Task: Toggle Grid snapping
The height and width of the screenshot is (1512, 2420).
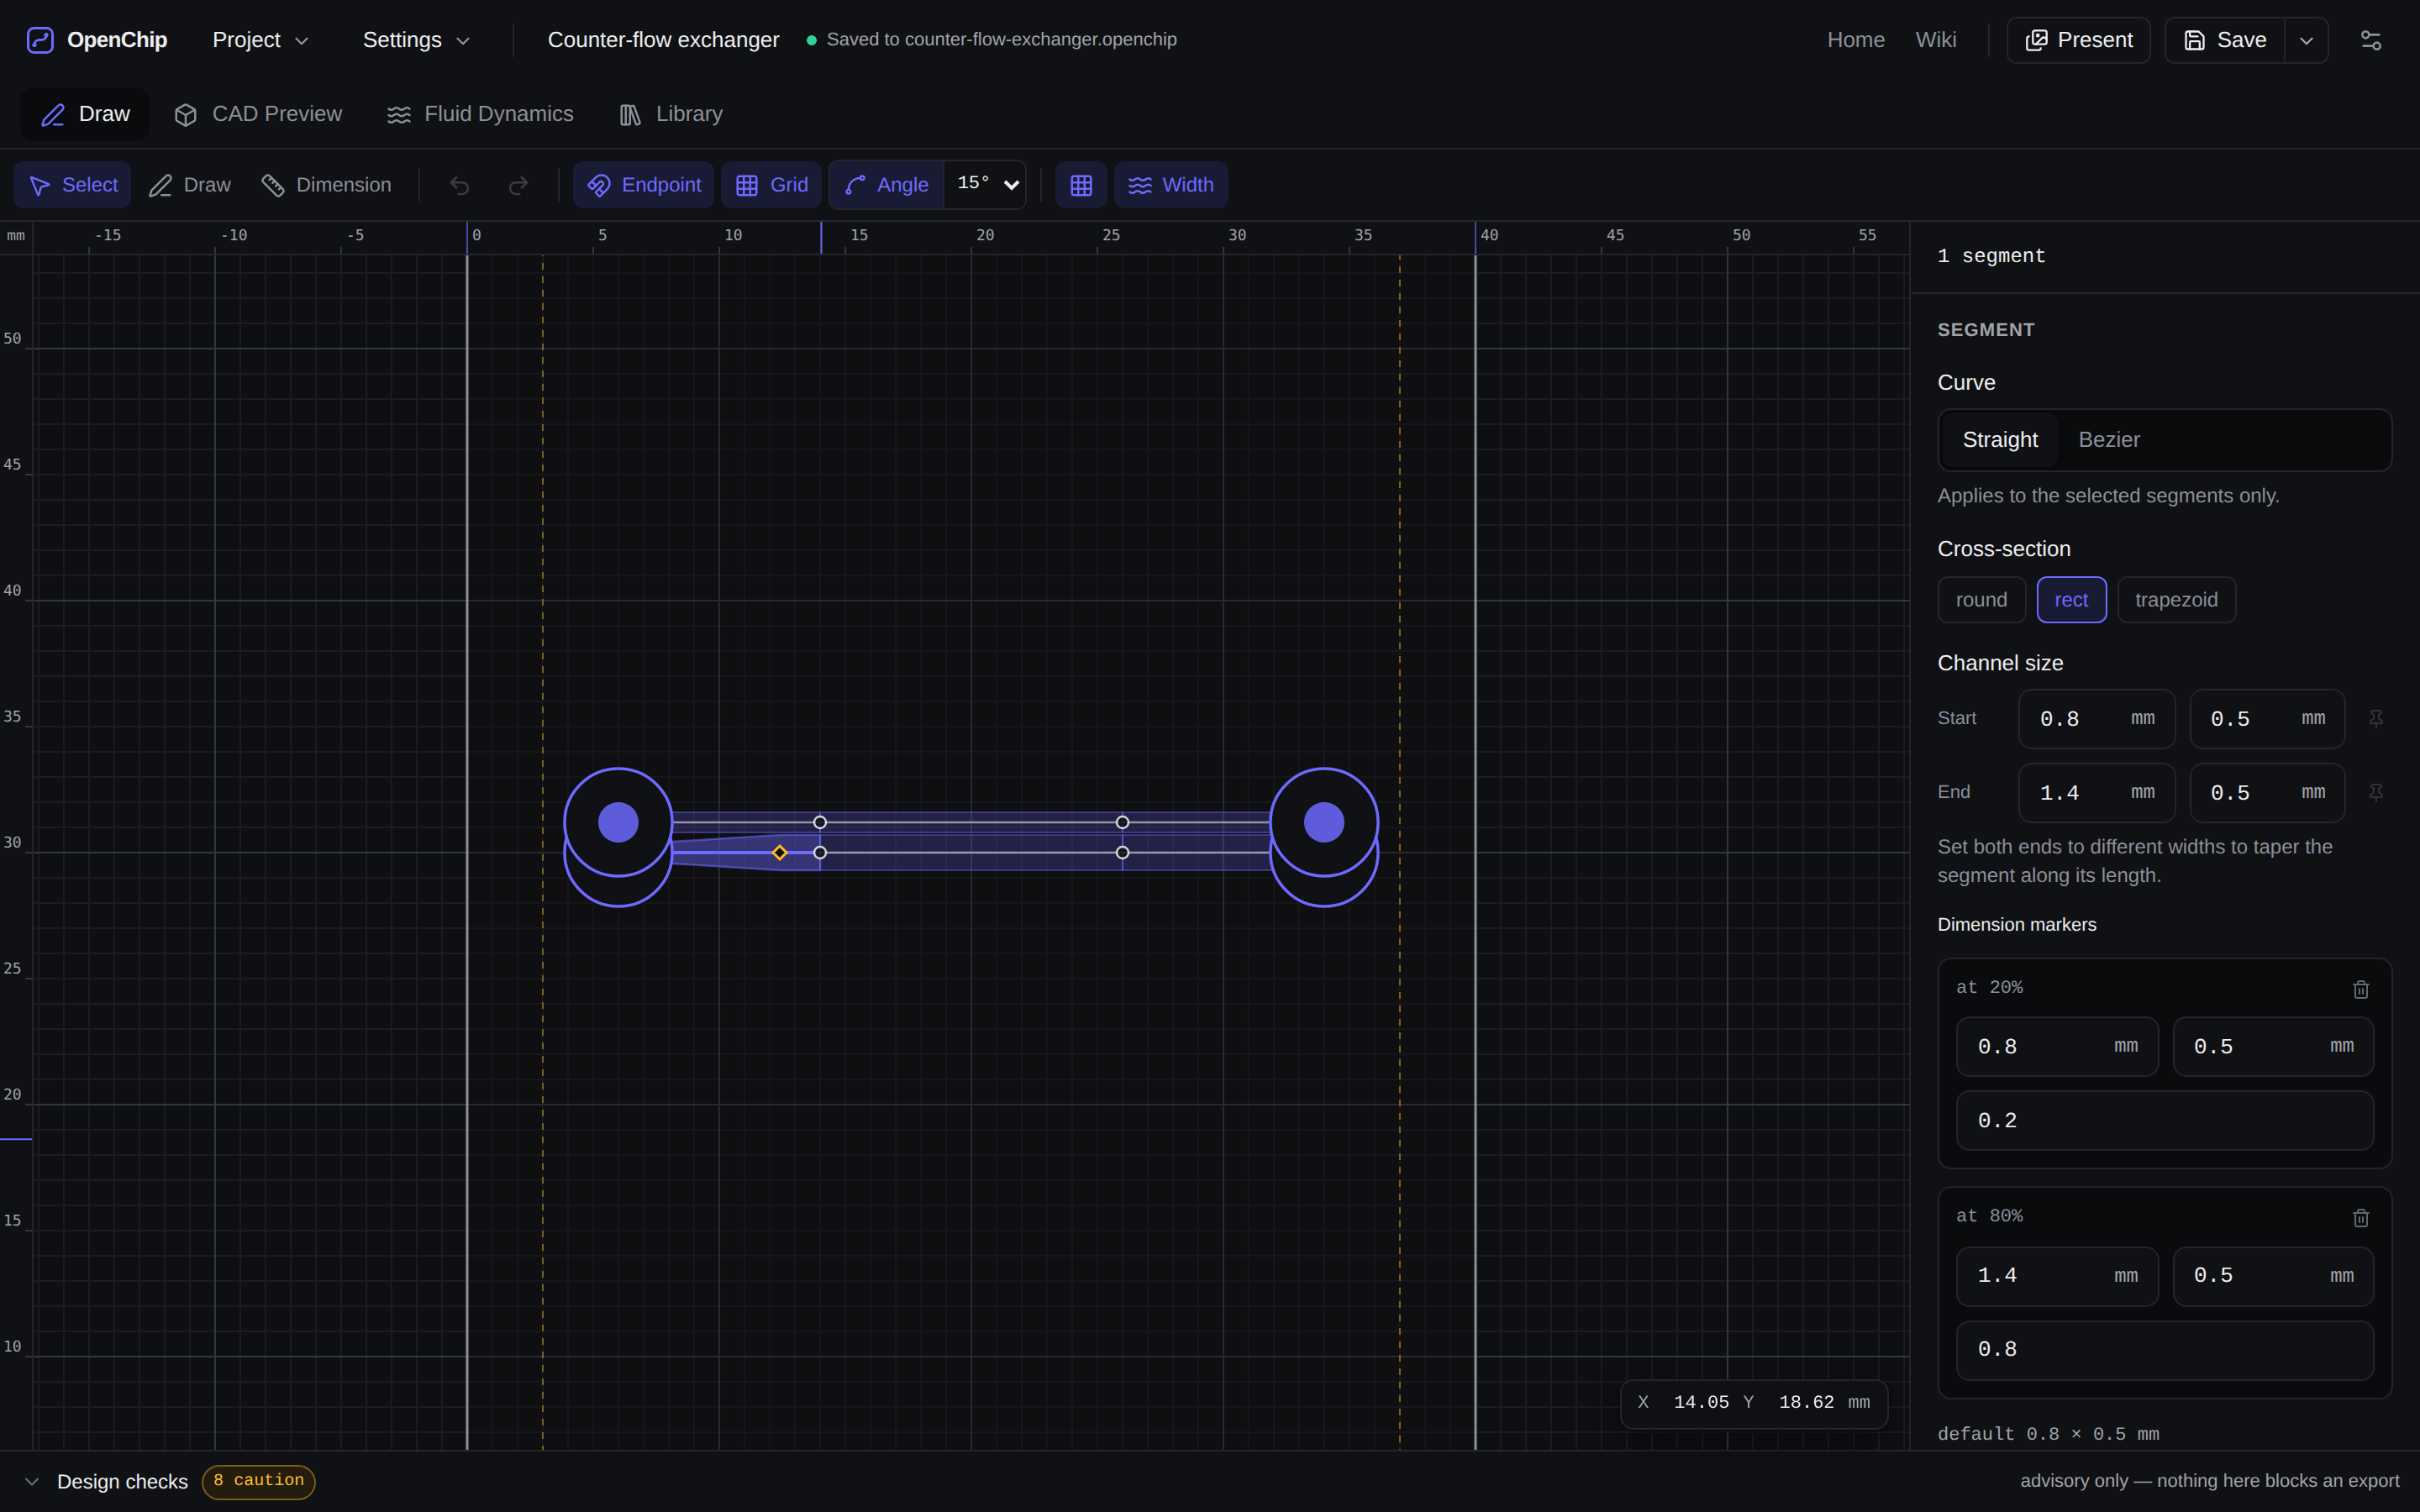Action: click(x=772, y=185)
